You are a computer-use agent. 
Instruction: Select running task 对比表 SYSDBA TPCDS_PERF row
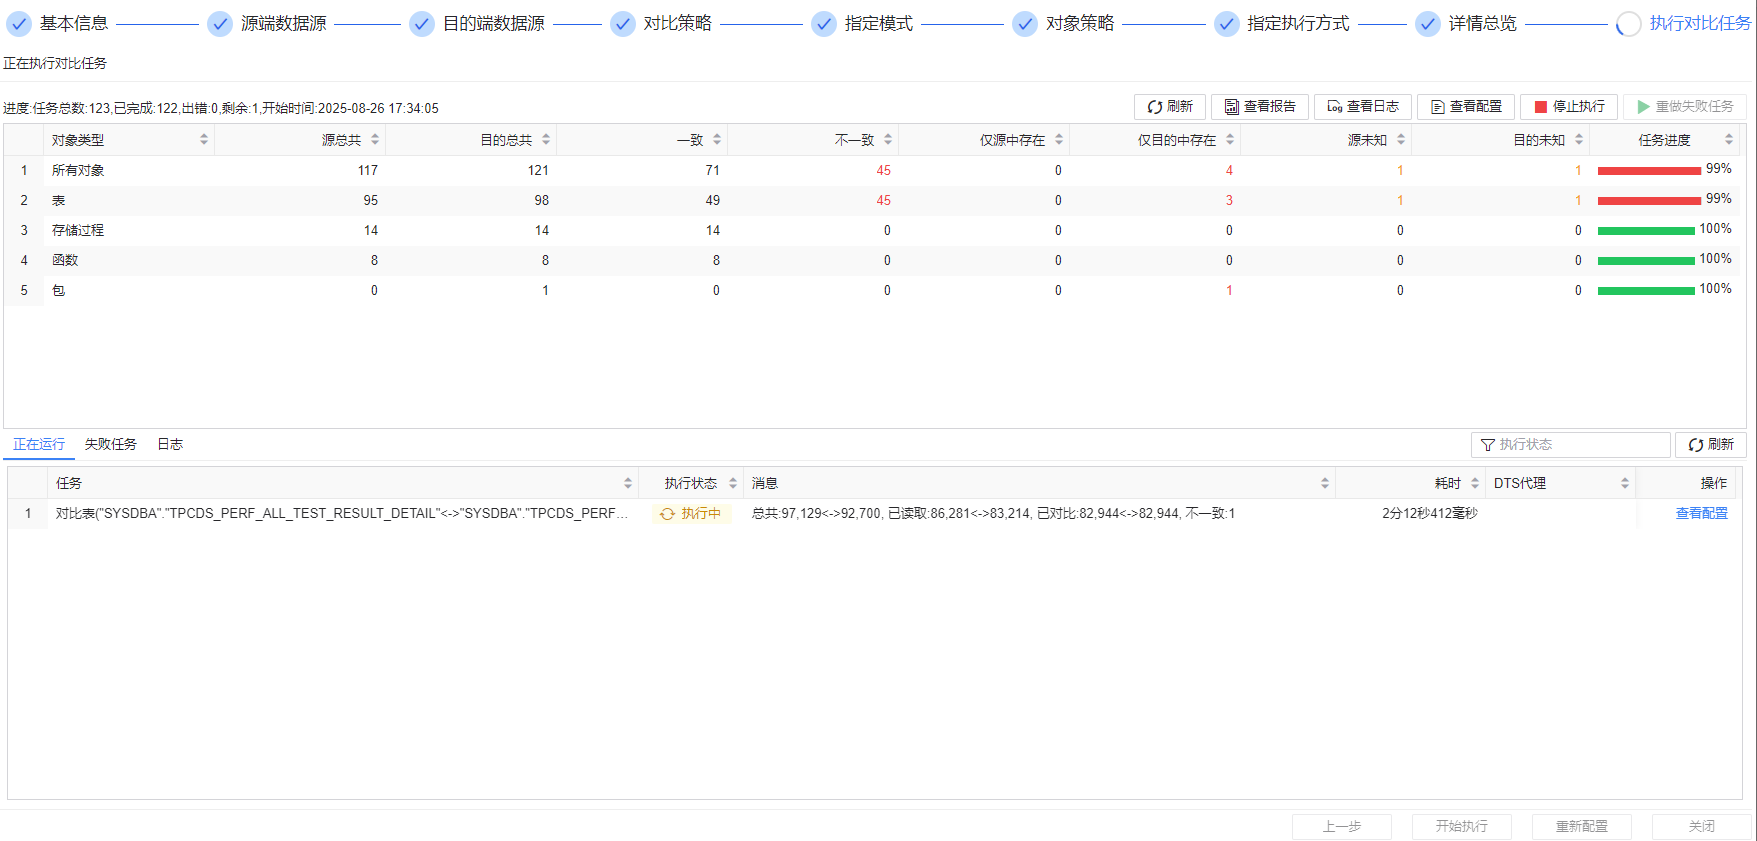[872, 514]
